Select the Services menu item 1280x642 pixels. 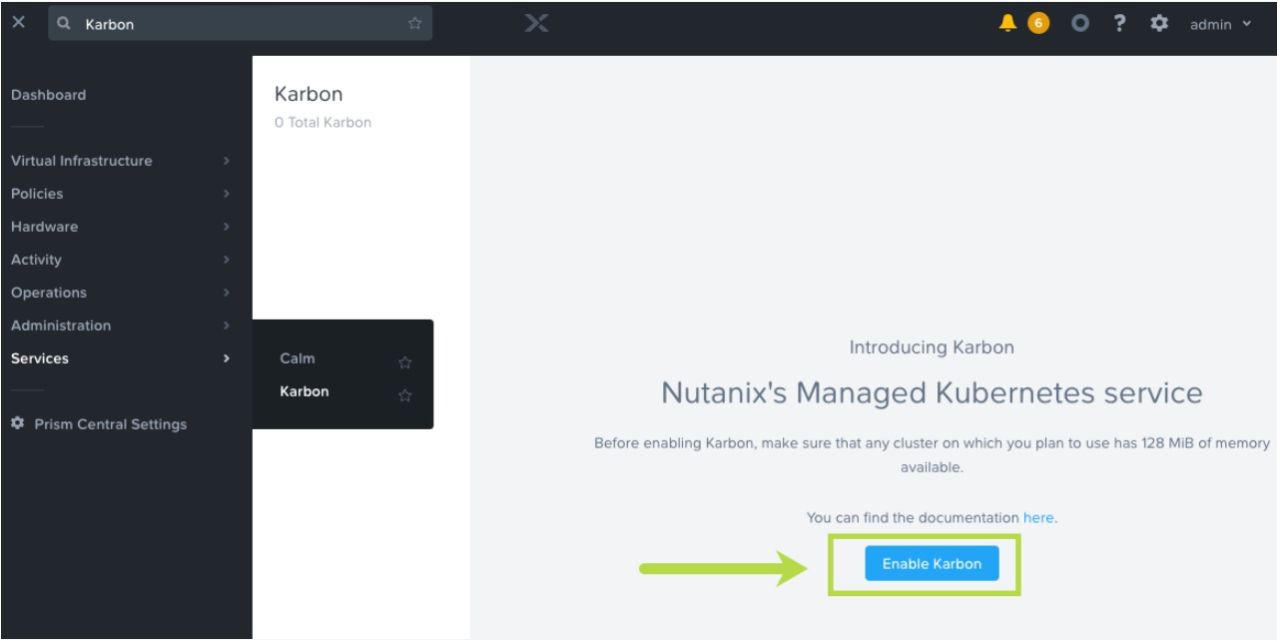(40, 358)
